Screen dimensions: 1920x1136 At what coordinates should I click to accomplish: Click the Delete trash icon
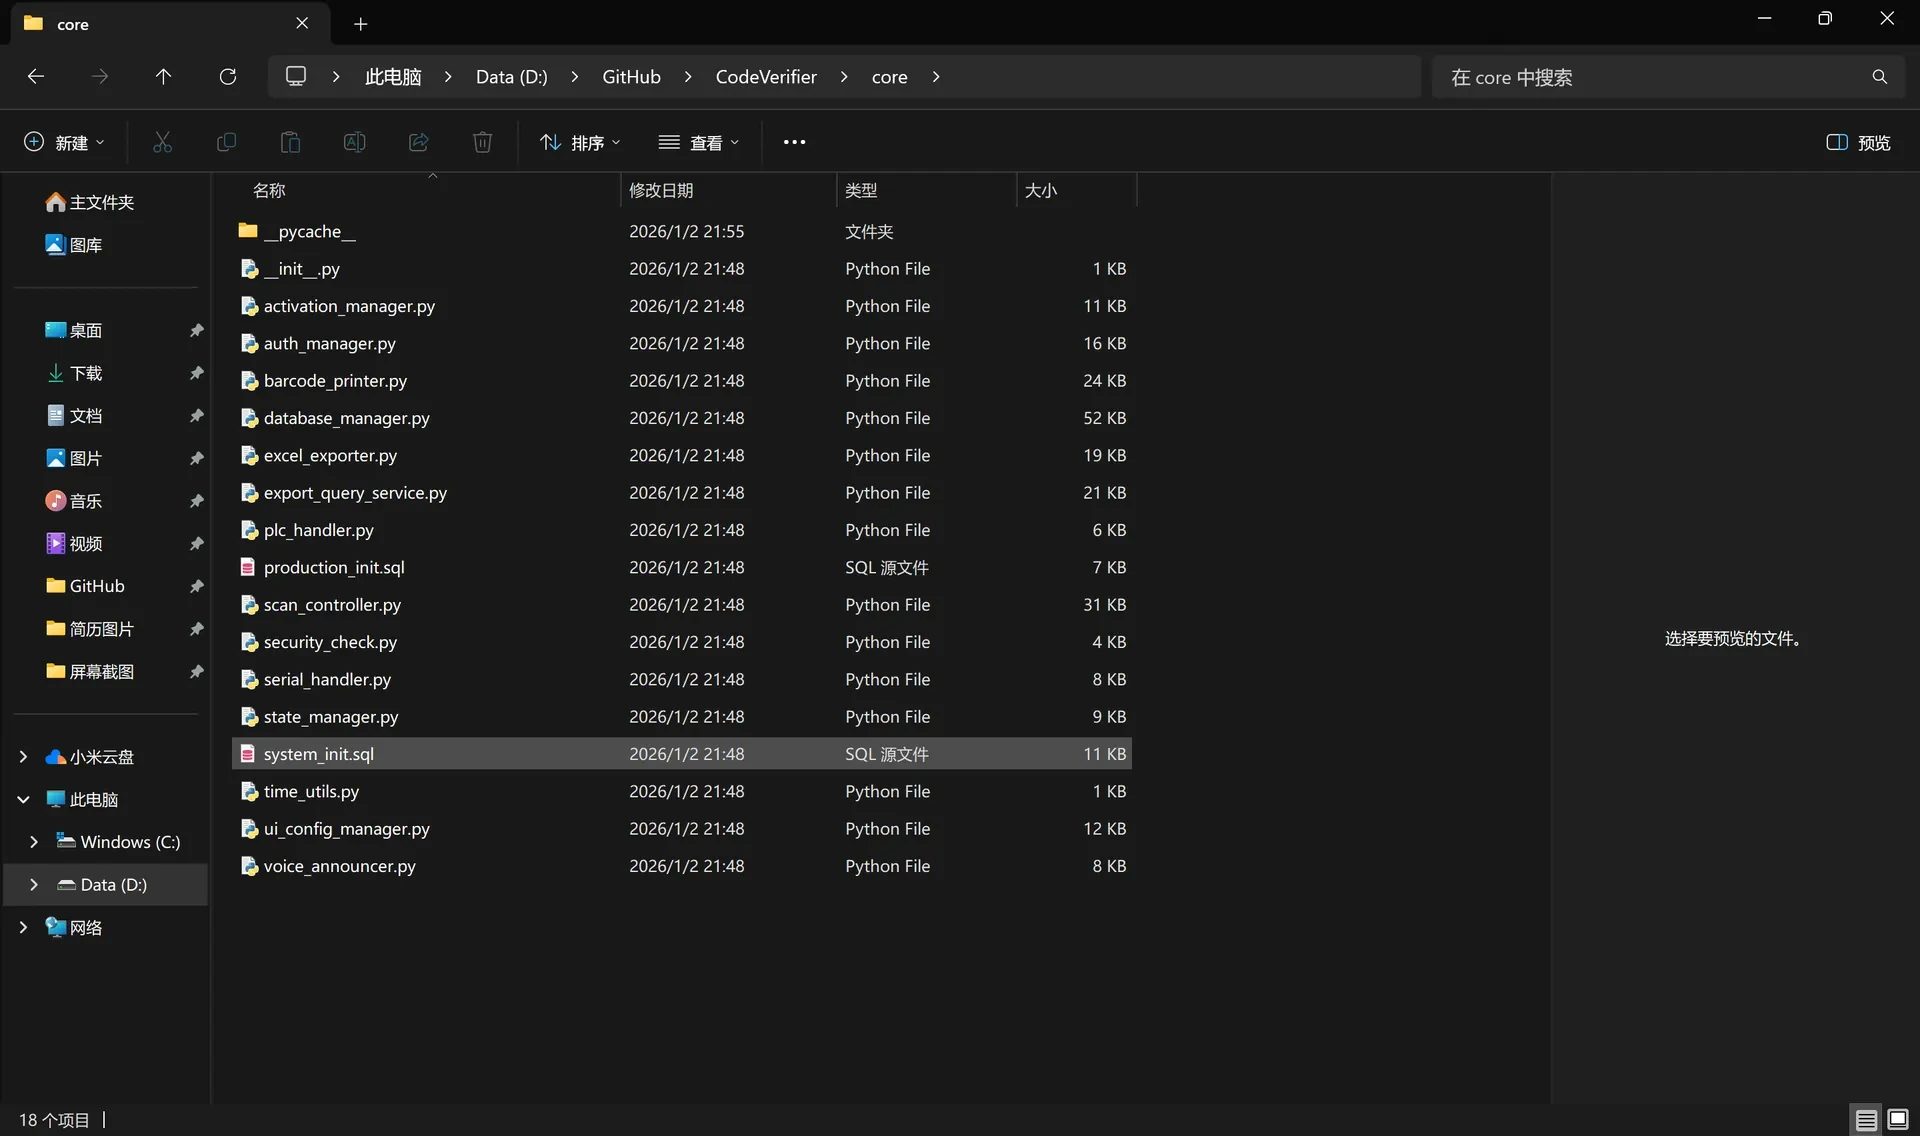(x=482, y=142)
